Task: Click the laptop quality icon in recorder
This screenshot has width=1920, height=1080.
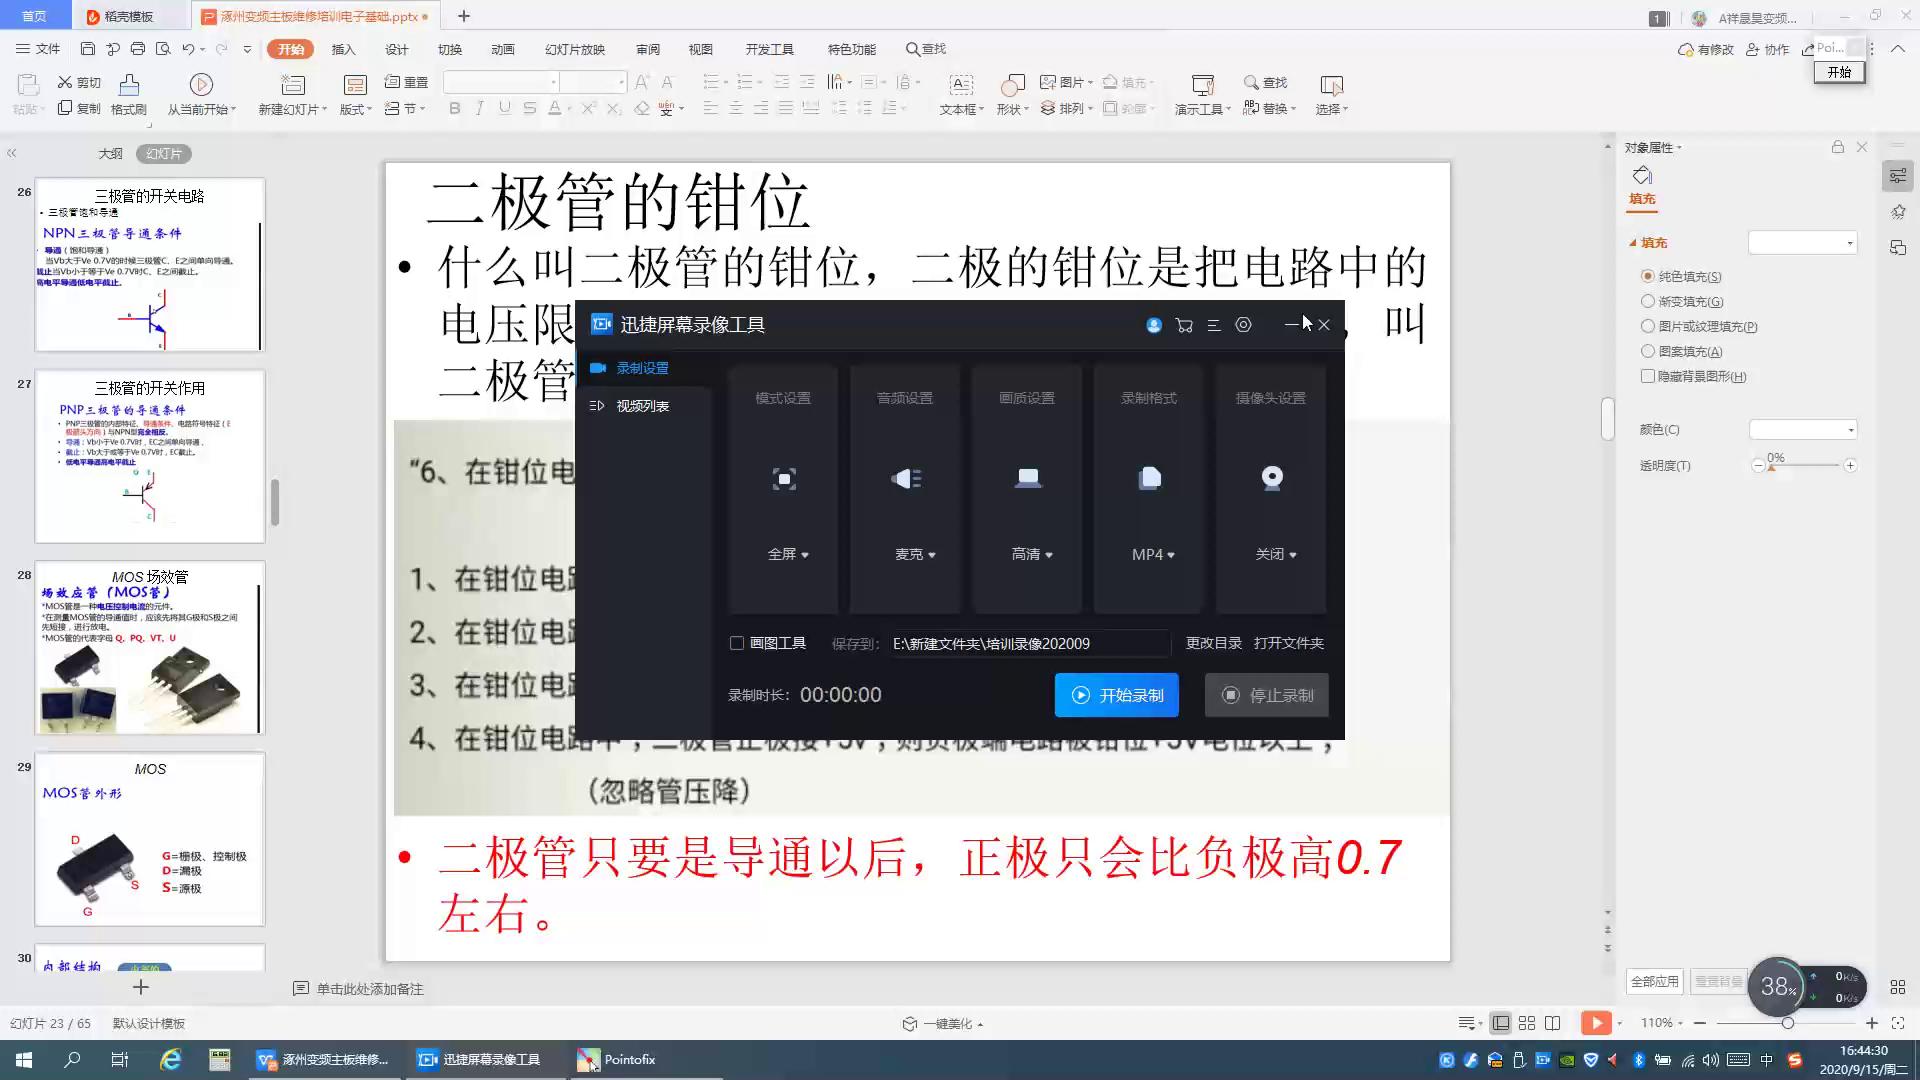Action: point(1028,478)
